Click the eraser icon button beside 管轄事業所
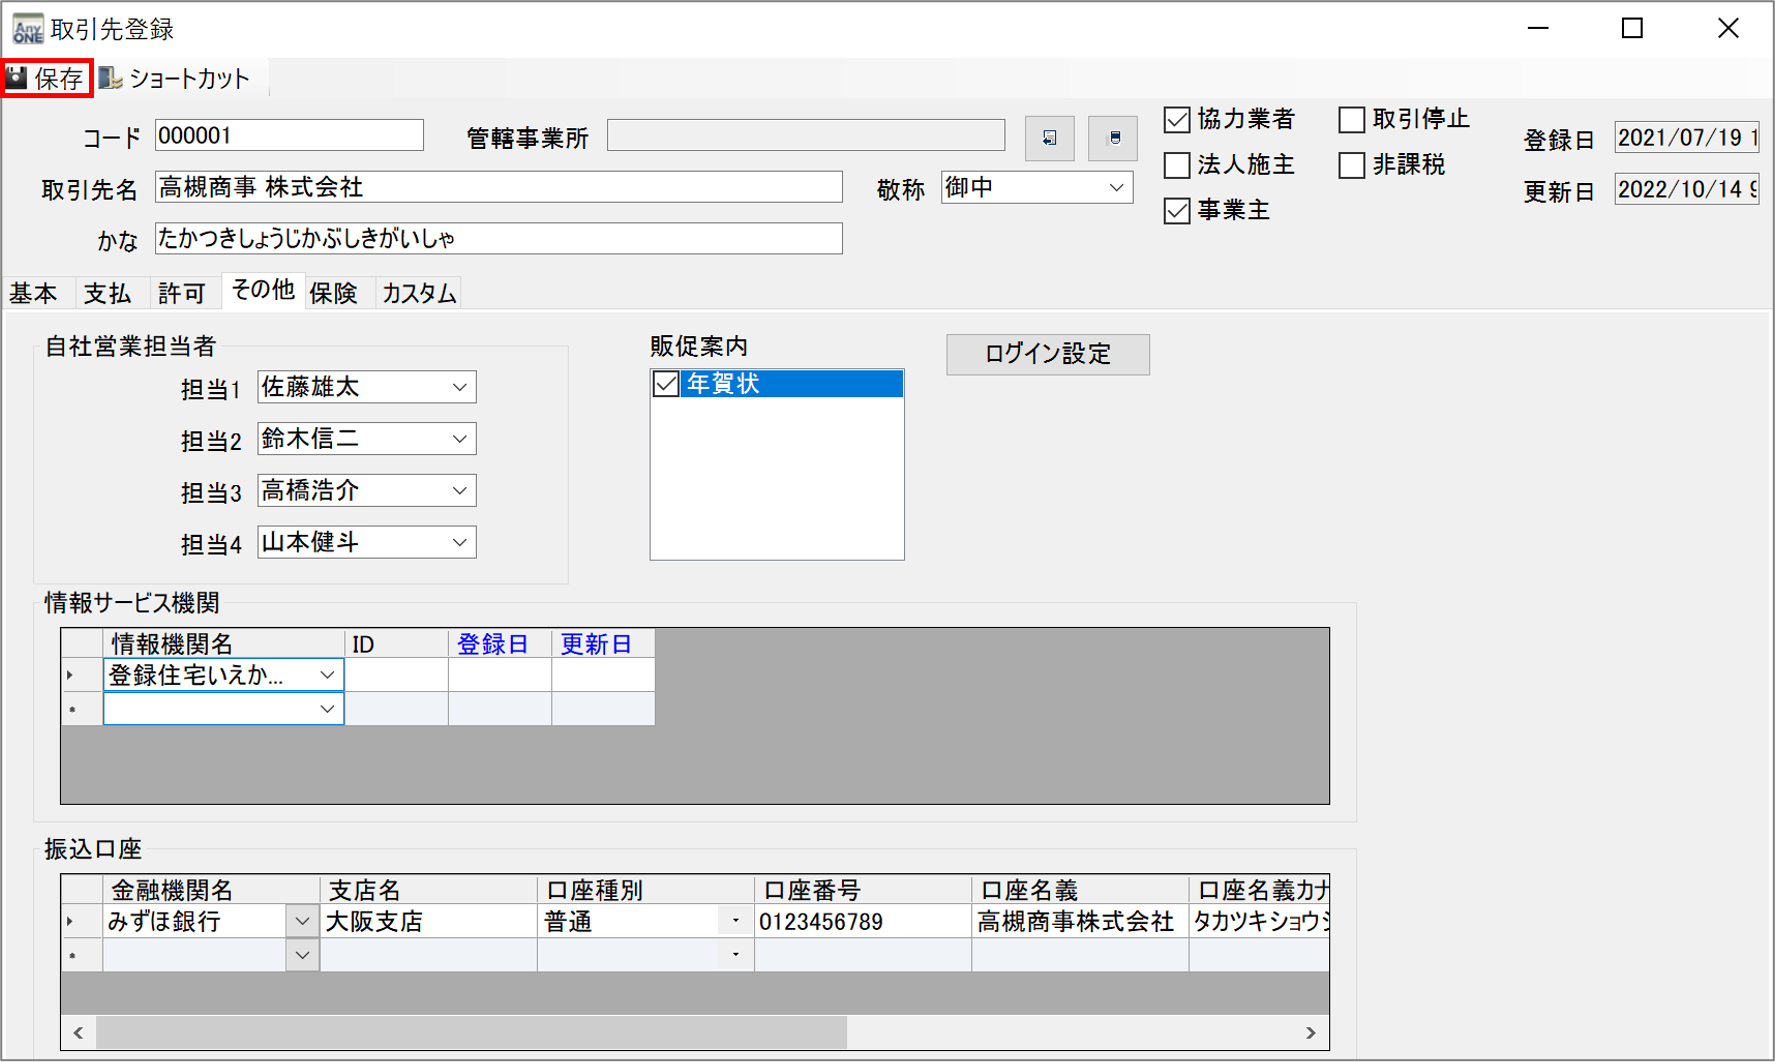The width and height of the screenshot is (1775, 1062). coord(1113,138)
